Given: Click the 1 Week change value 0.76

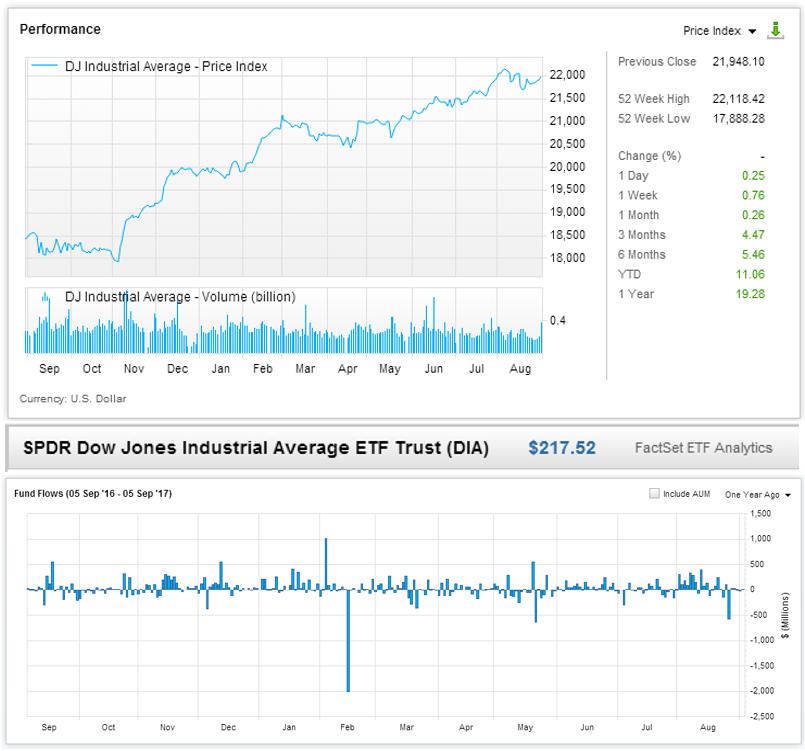Looking at the screenshot, I should point(753,195).
